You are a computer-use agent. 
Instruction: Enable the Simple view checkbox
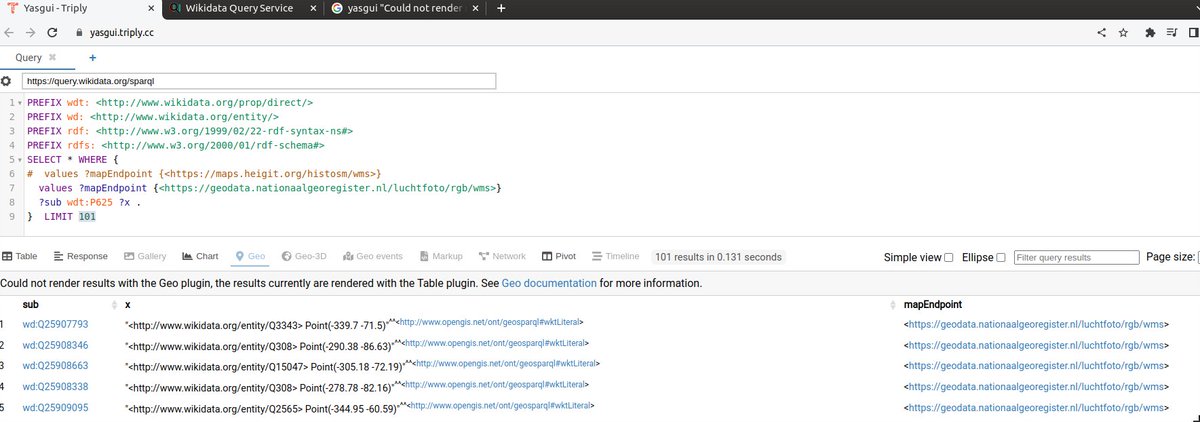pos(948,258)
